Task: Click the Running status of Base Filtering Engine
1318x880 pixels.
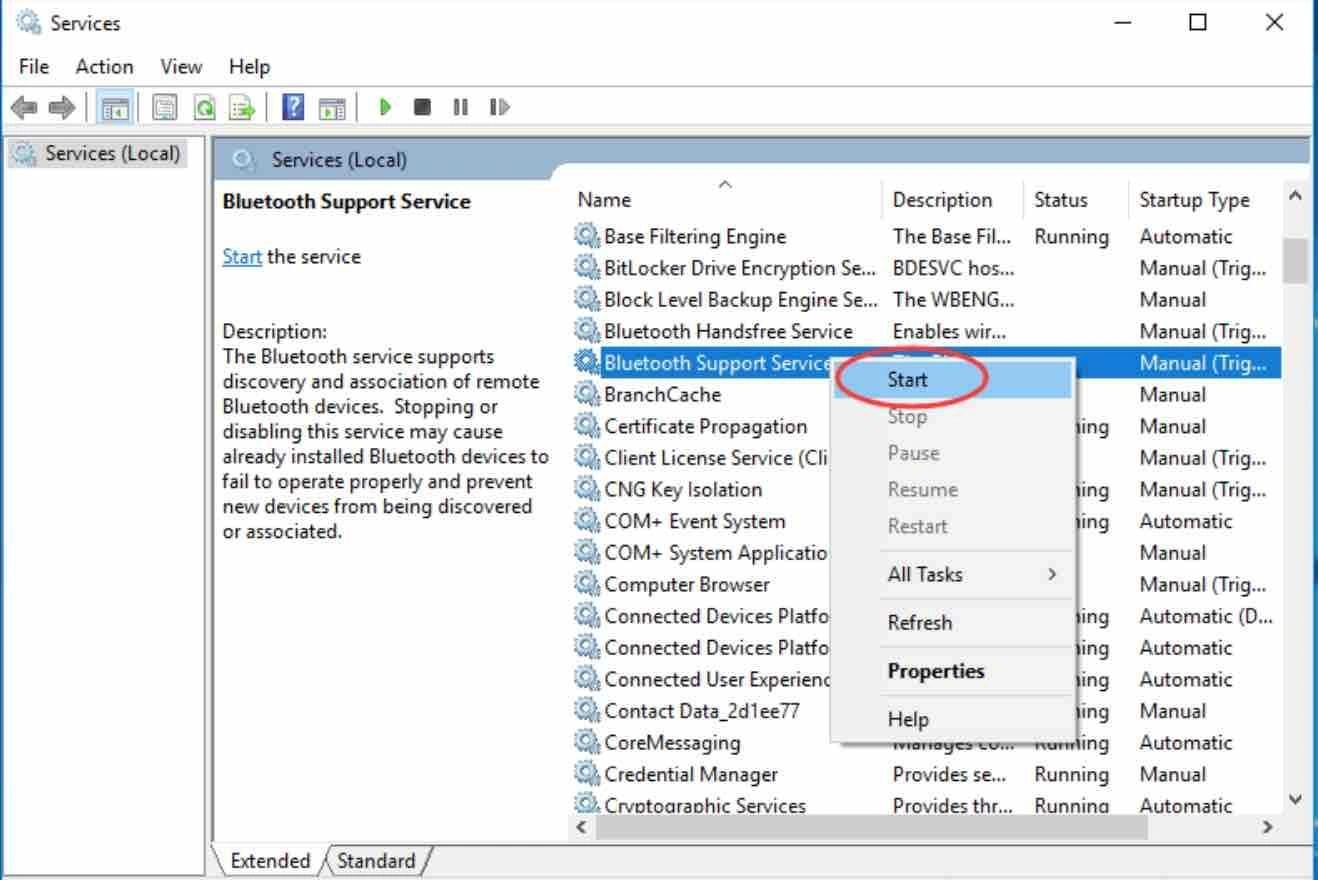Action: point(1071,237)
